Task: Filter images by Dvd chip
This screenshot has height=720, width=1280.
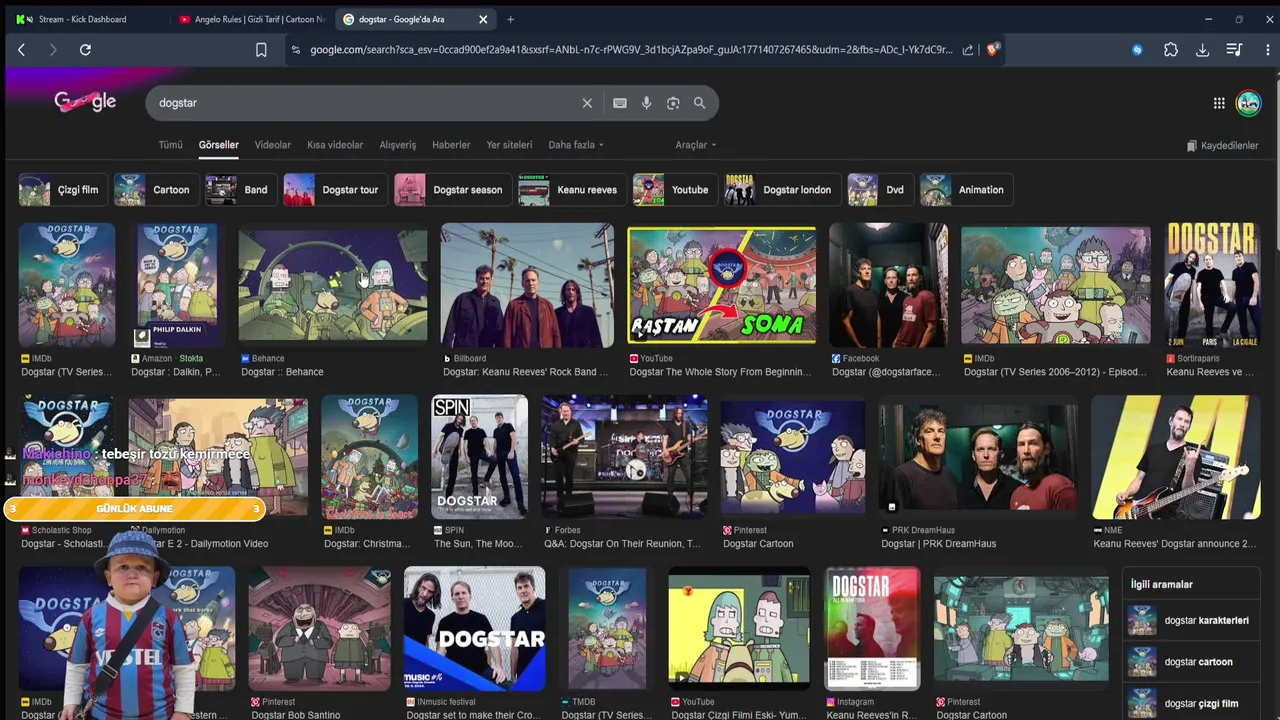Action: 880,190
